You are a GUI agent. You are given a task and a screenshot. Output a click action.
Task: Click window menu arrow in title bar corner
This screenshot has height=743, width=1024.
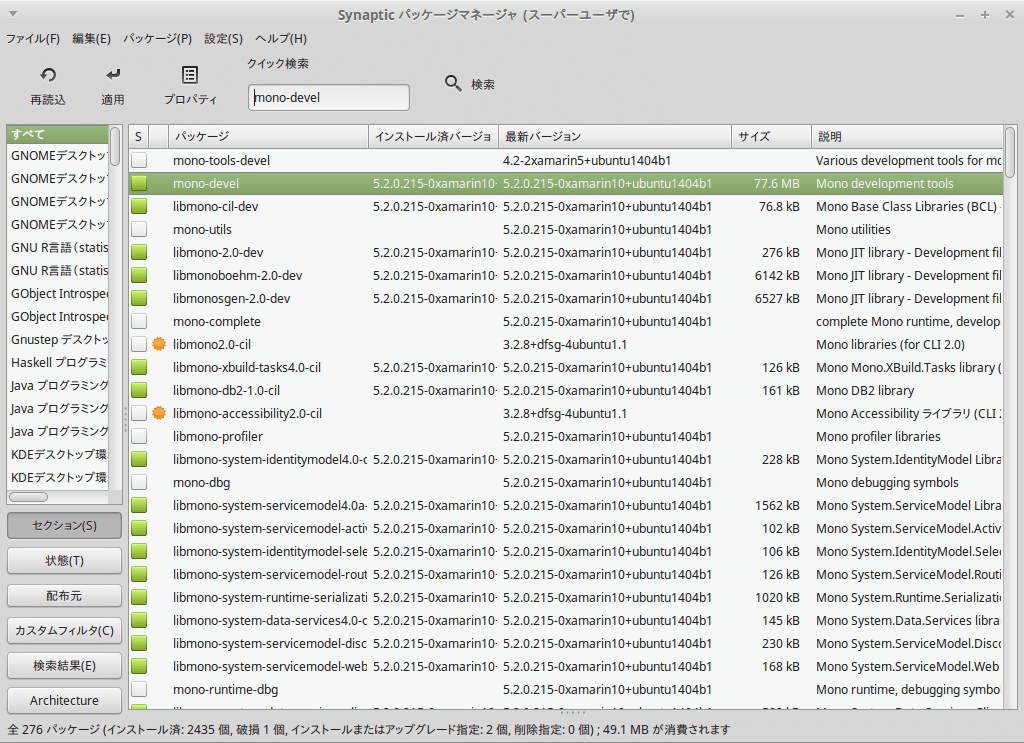tap(12, 14)
